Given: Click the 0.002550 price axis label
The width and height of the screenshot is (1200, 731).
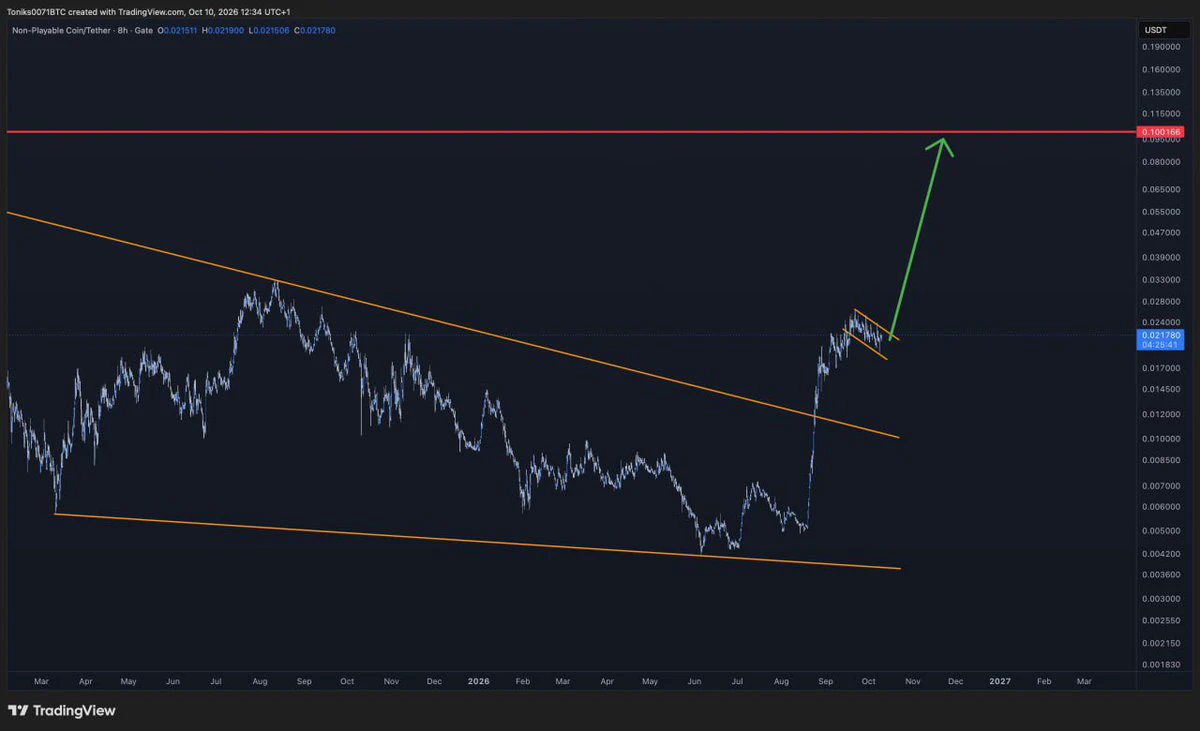Looking at the screenshot, I should [x=1162, y=621].
